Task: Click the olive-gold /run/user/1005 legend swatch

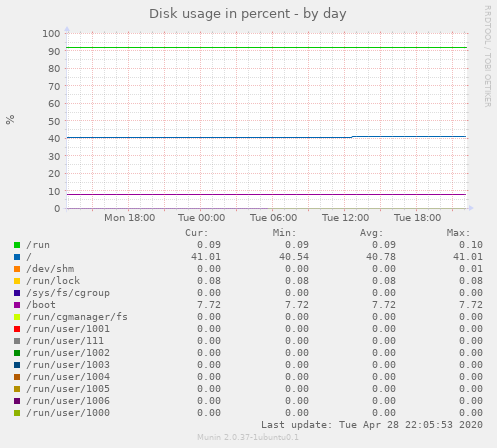Action: (x=17, y=389)
